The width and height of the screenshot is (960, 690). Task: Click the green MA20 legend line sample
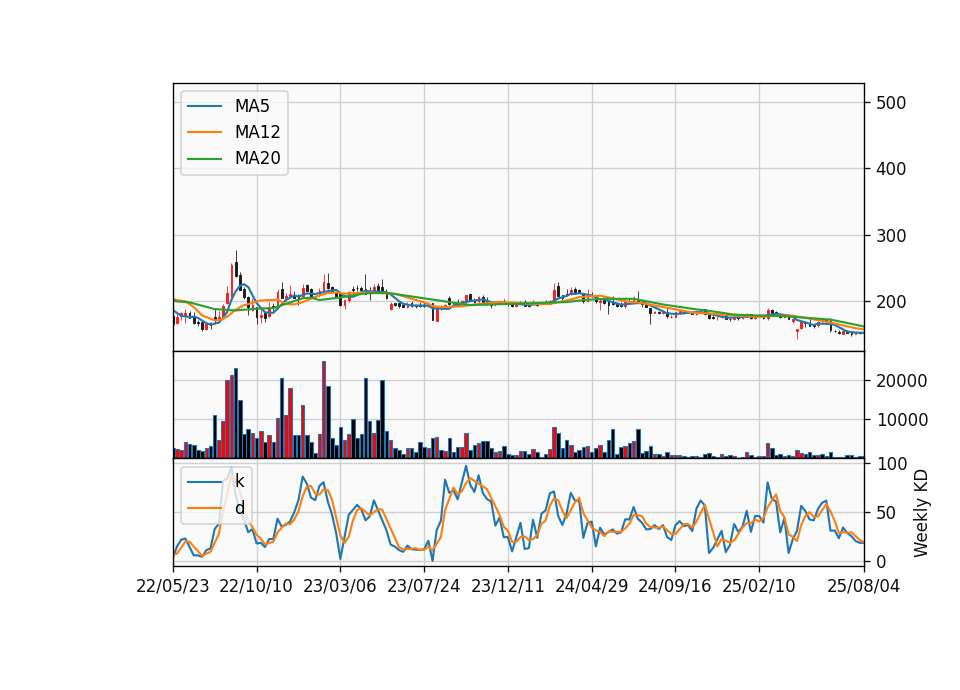point(204,159)
